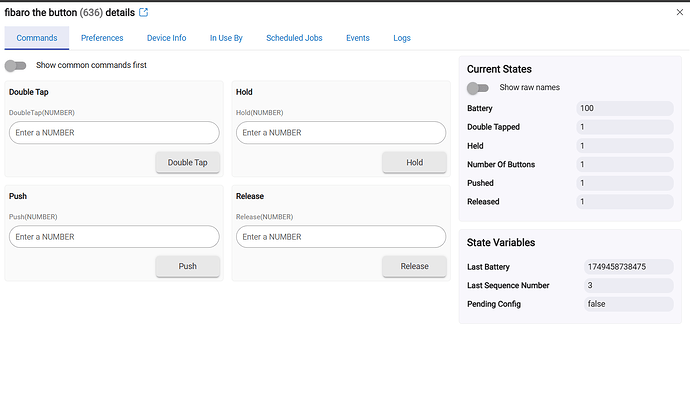Open the Device Info tab

pyautogui.click(x=166, y=38)
